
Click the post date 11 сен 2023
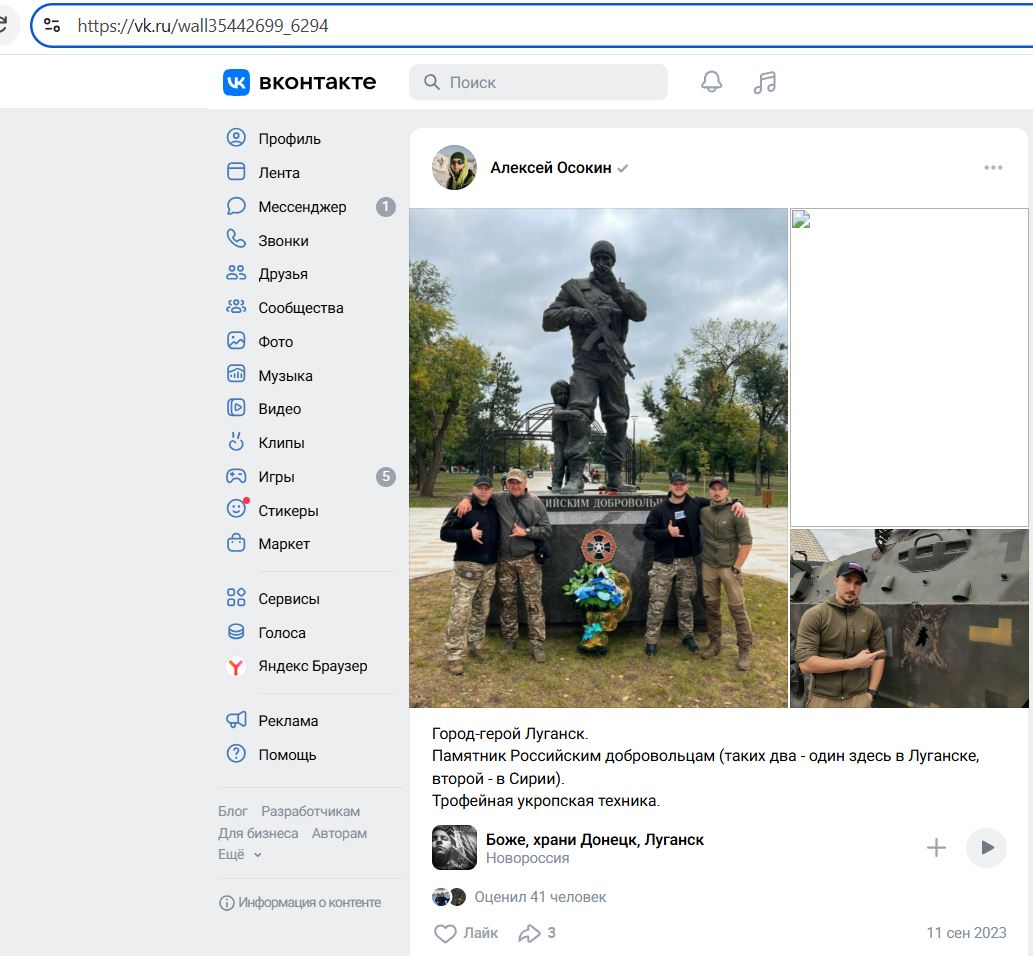(x=966, y=934)
